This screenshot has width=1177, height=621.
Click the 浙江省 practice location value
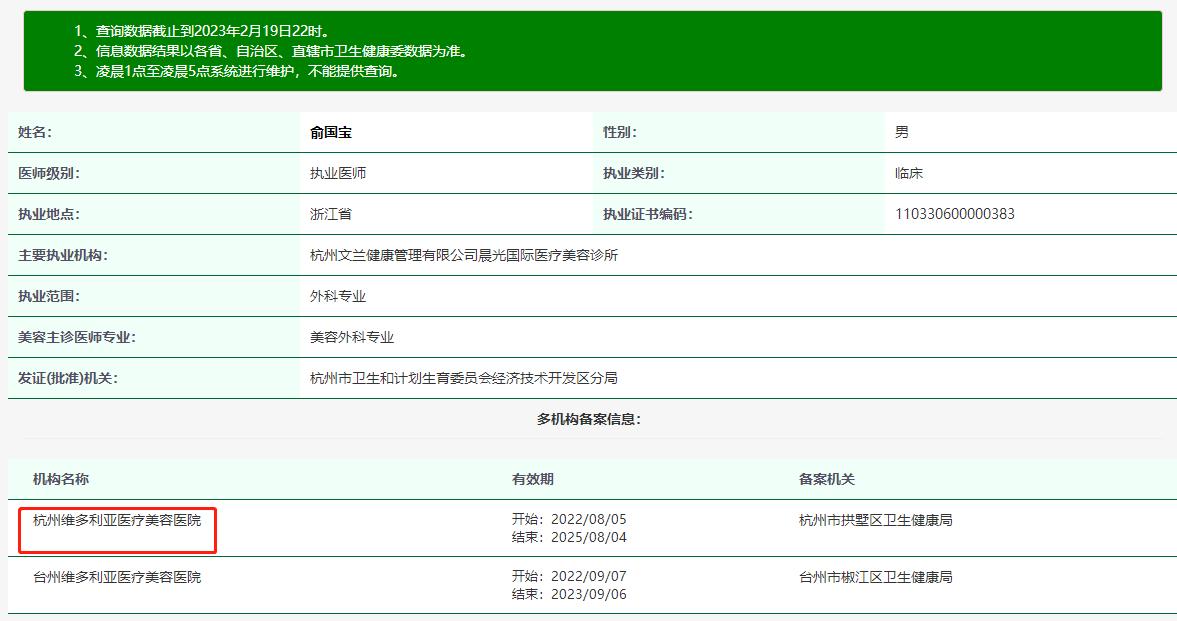click(331, 214)
